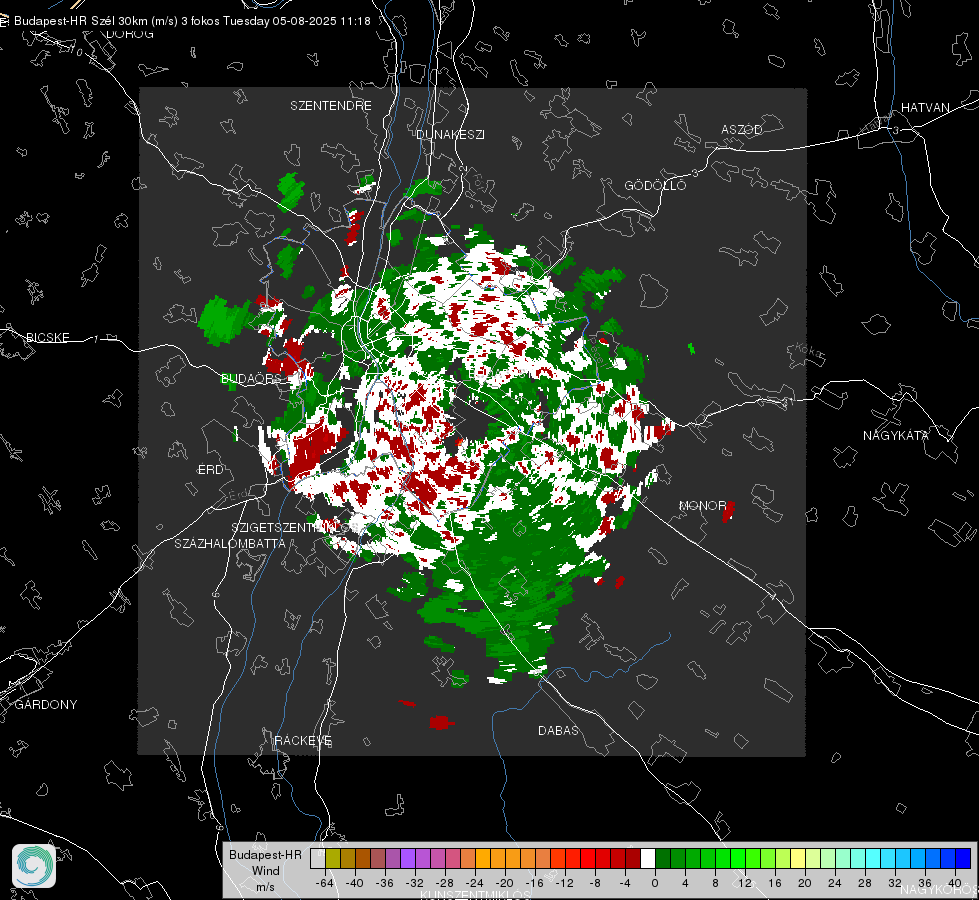Click the red echo patch northwest of DABAS

[441, 722]
